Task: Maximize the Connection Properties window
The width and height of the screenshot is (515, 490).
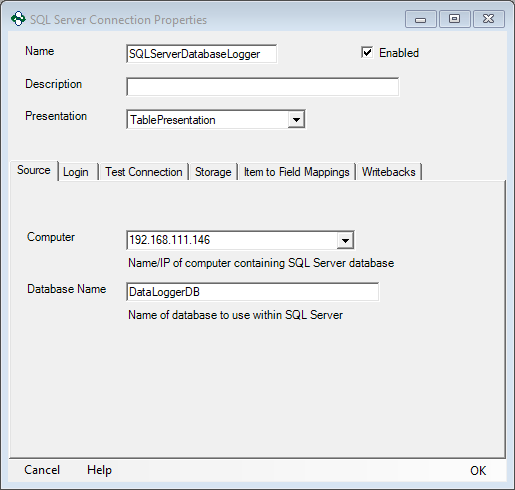Action: (x=455, y=19)
